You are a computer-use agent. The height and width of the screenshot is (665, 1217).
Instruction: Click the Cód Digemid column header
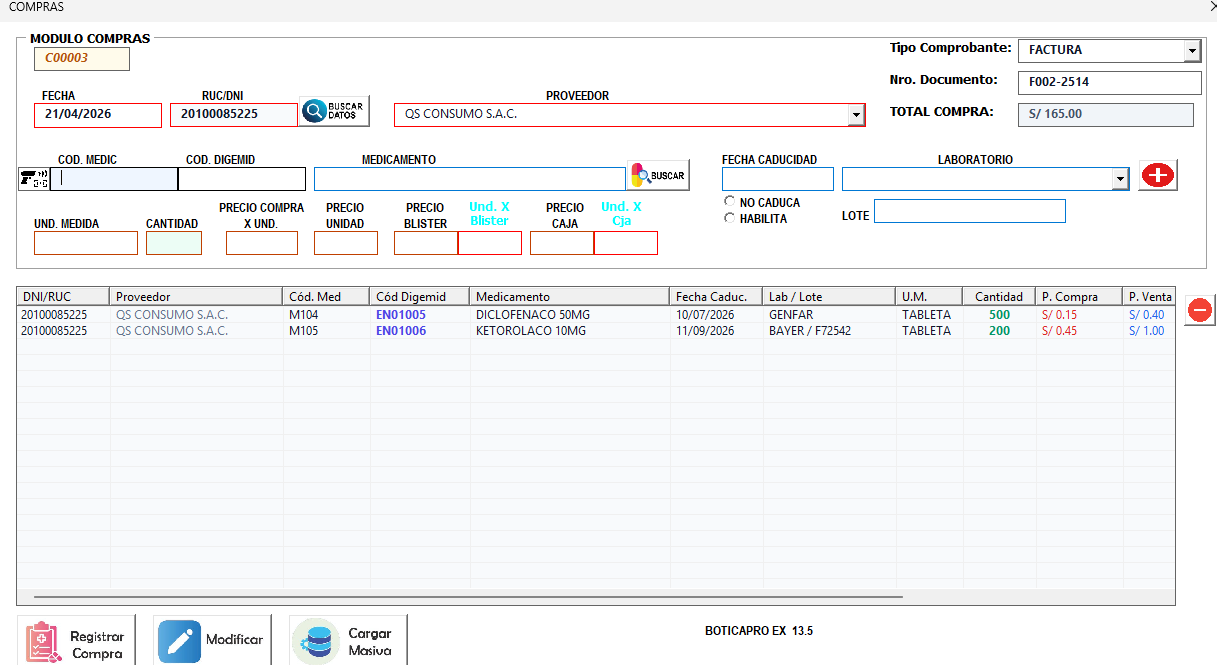point(420,297)
